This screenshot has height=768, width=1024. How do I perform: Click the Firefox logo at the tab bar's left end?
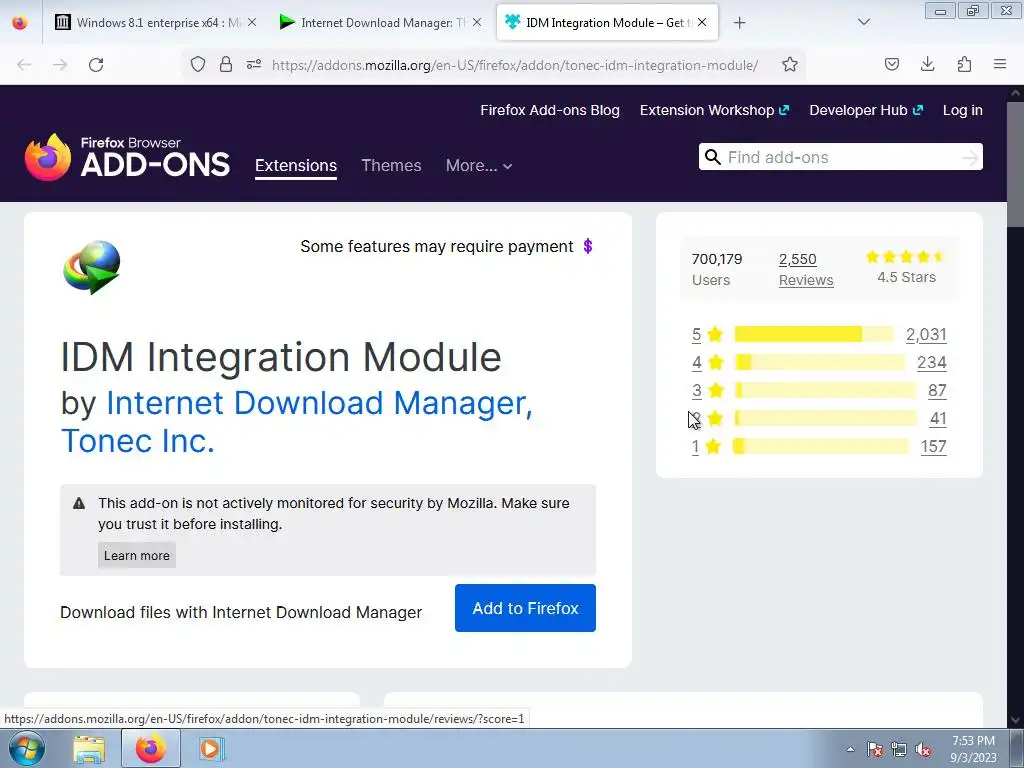pos(20,23)
